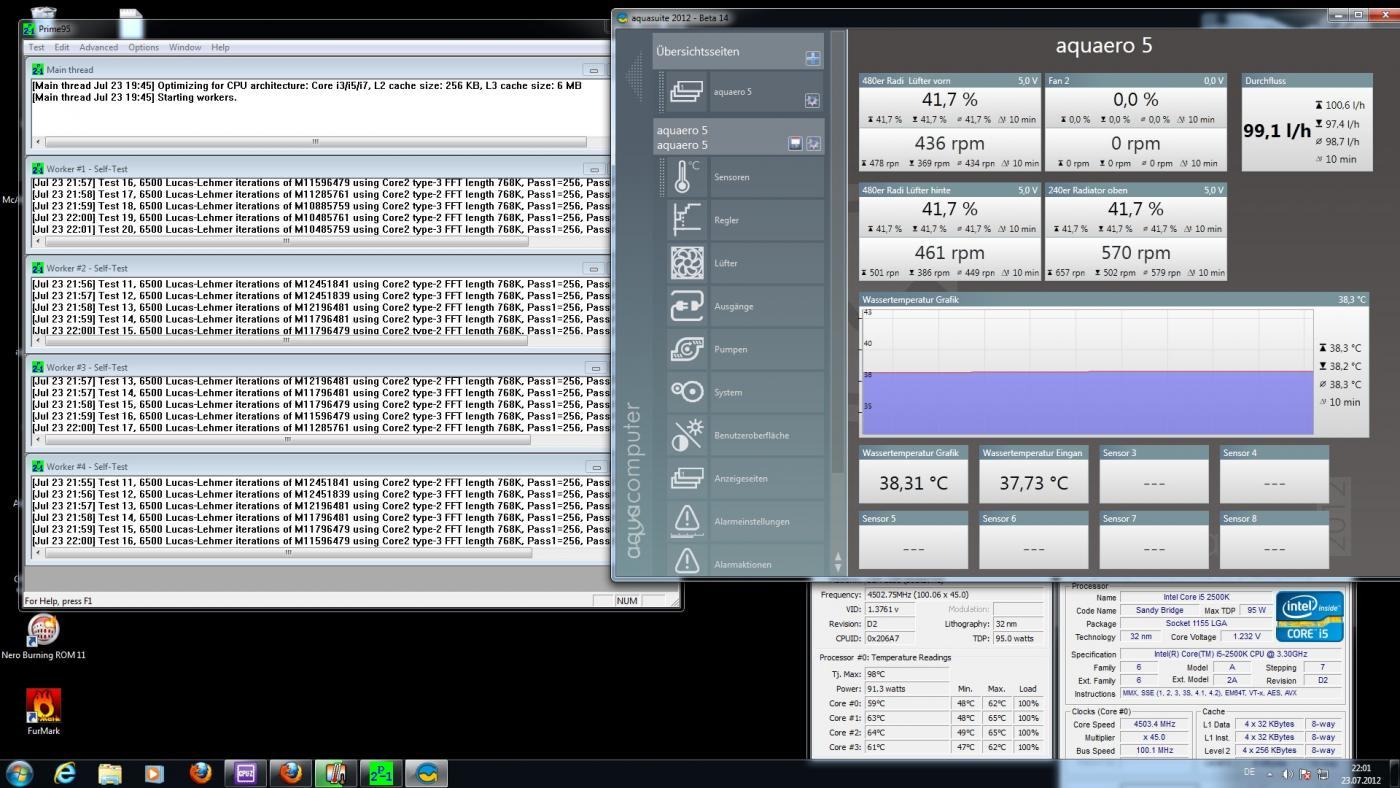Viewport: 1400px width, 788px height.
Task: Open the Test menu in Prime95
Action: (37, 47)
